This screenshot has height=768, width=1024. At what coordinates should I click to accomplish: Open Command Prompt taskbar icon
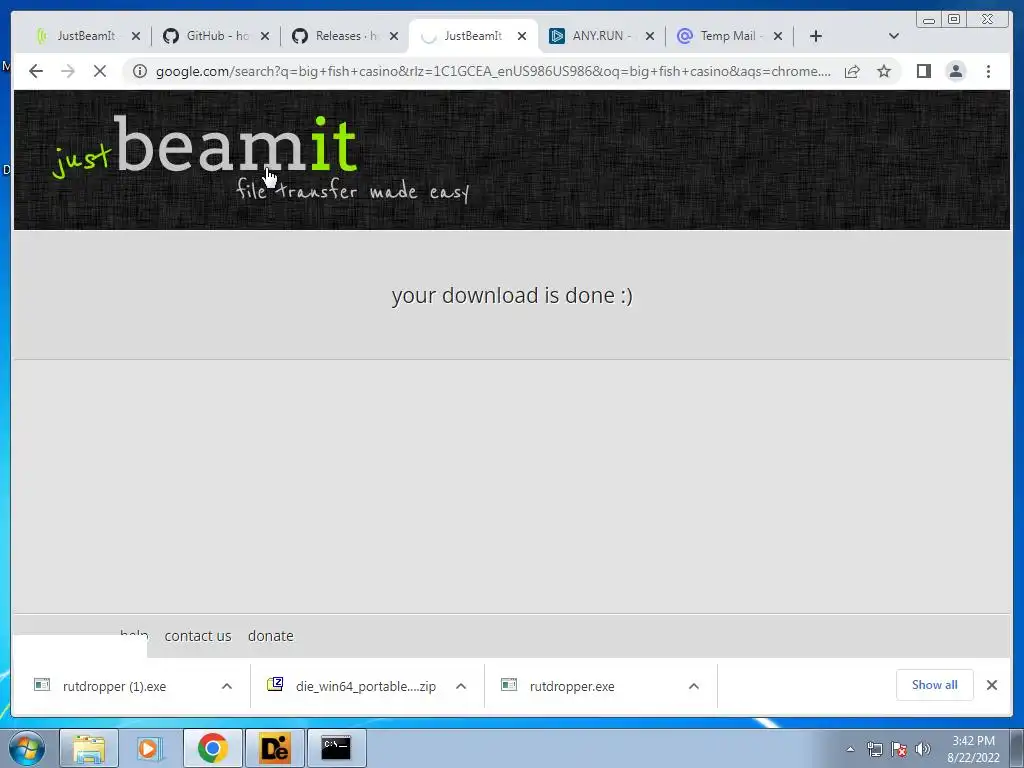pyautogui.click(x=336, y=748)
